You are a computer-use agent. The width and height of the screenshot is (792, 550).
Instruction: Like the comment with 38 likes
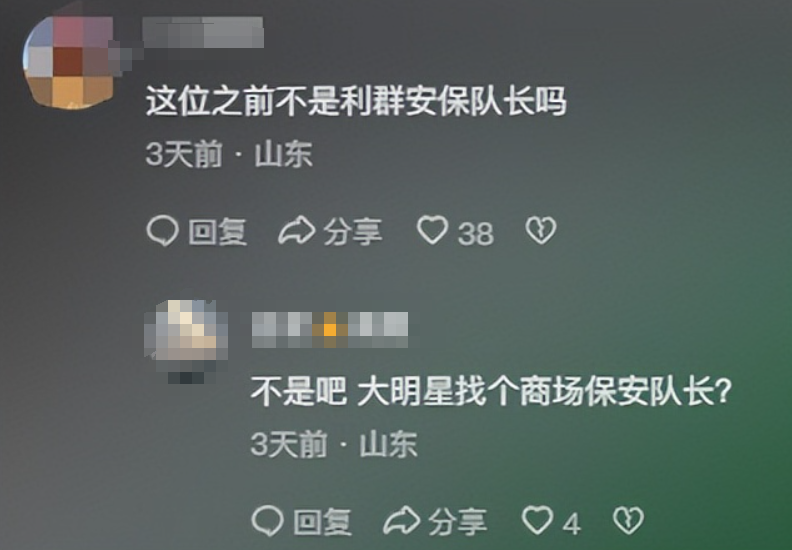pyautogui.click(x=432, y=231)
